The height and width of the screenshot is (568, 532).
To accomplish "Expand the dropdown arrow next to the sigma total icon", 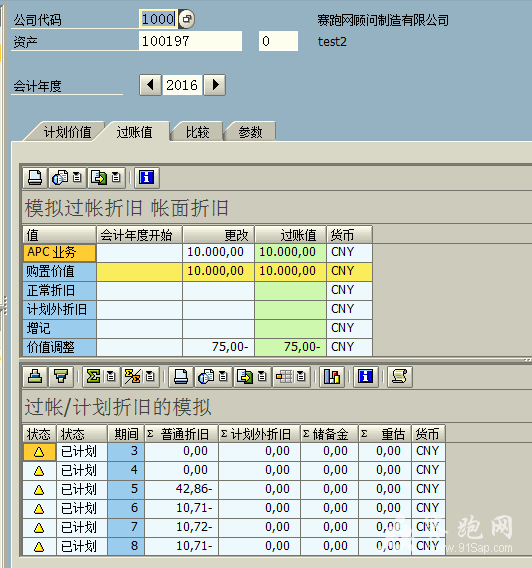I will click(x=111, y=377).
